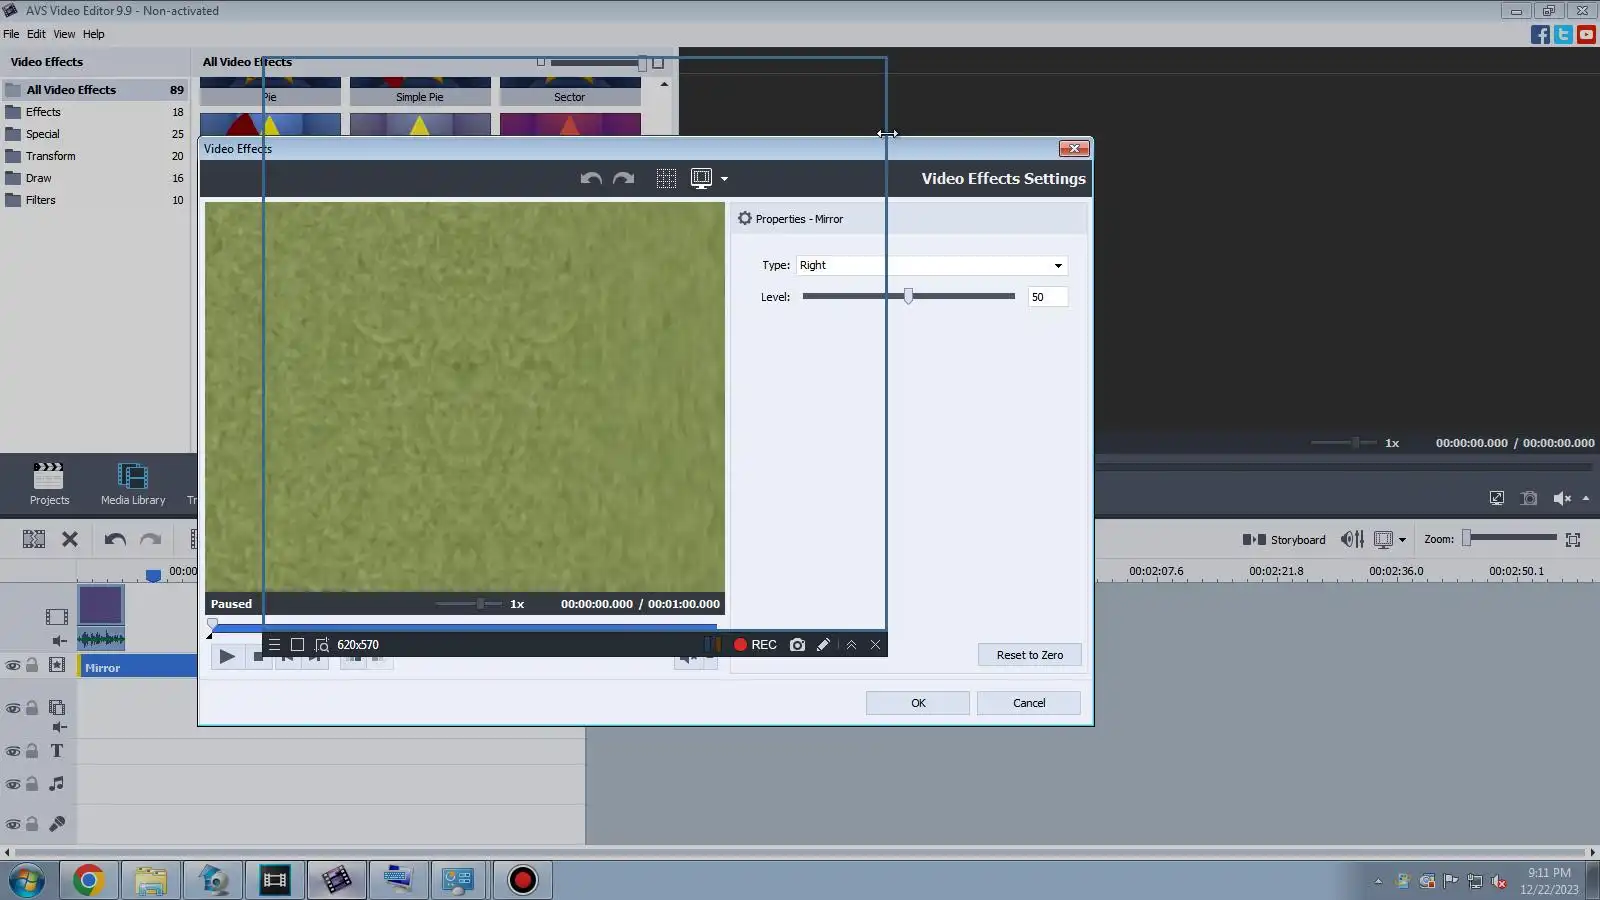Viewport: 1600px width, 900px height.
Task: Click the dialog playback speed slider
Action: 469,604
